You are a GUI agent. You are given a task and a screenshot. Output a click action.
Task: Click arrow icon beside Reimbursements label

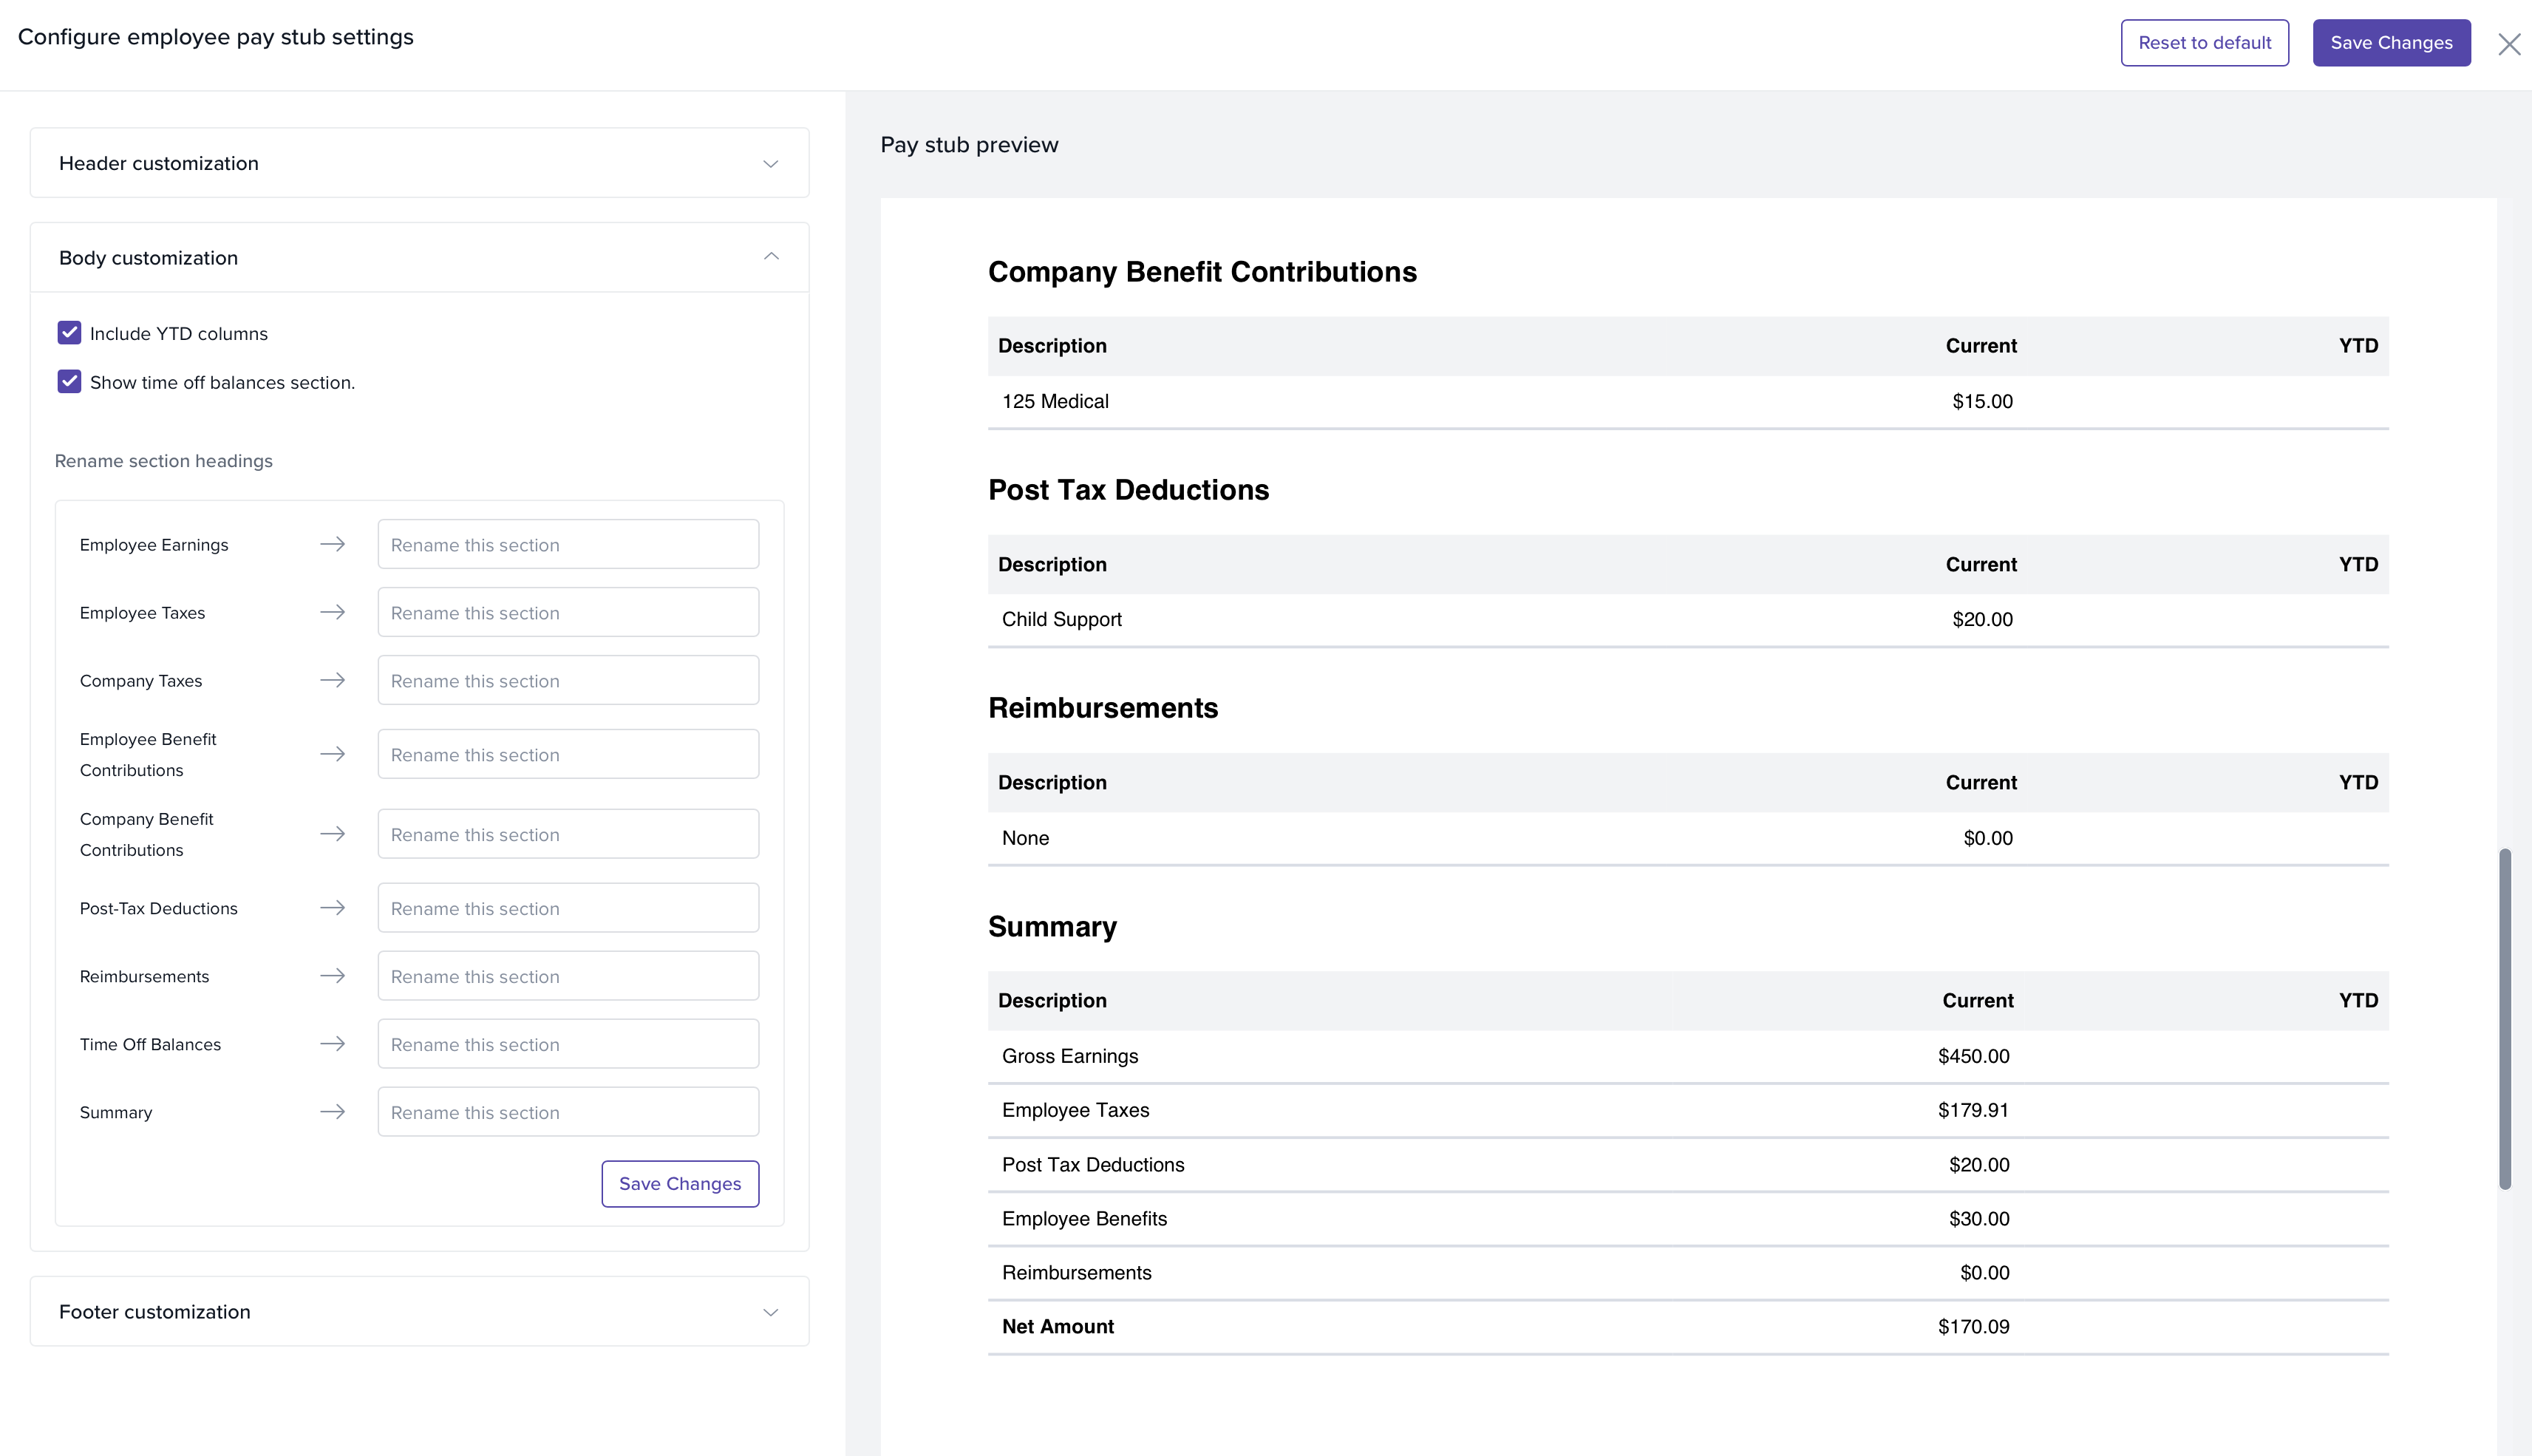332,976
